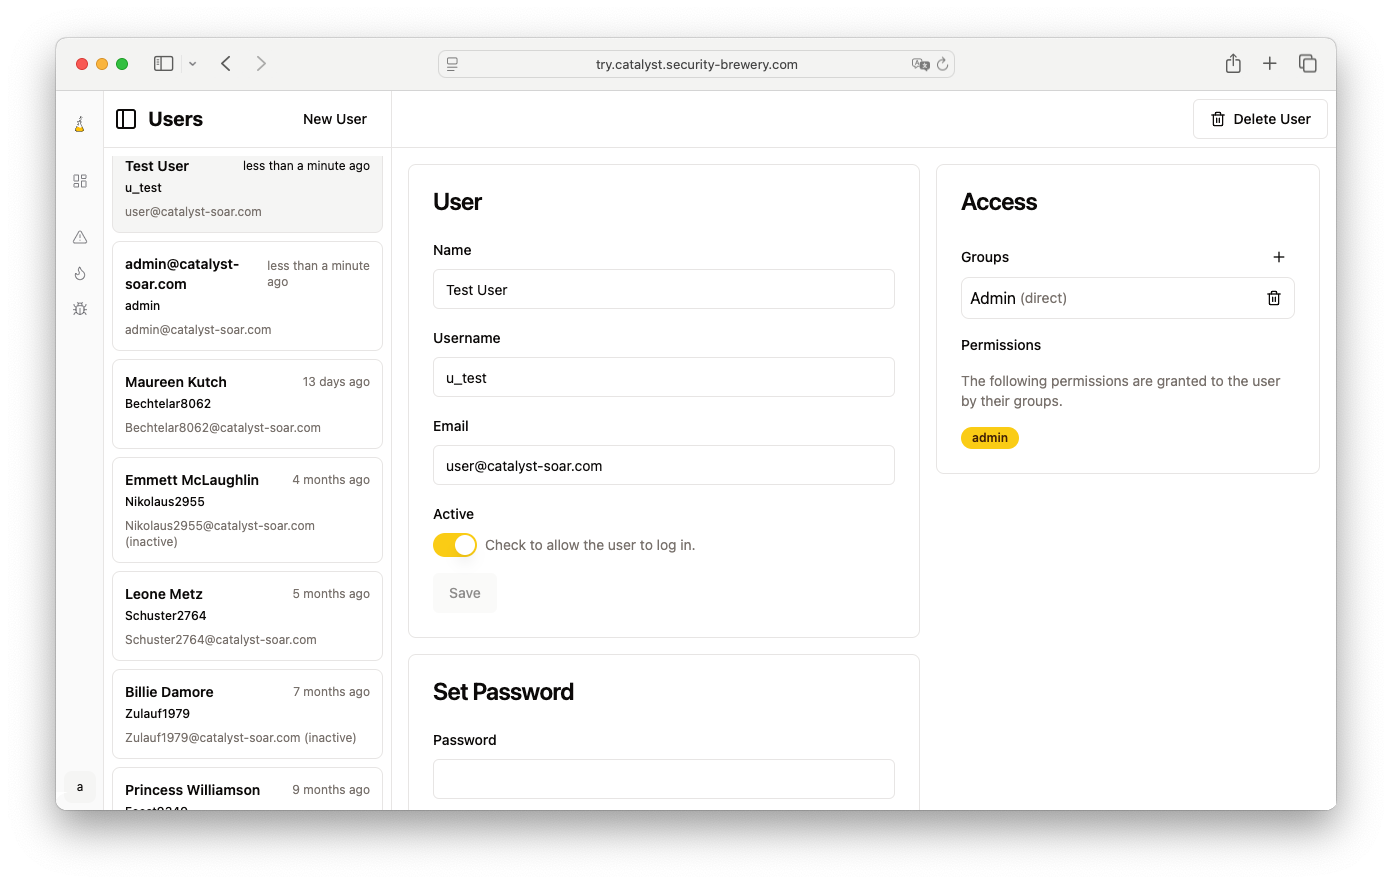Open the account avatar menu labeled a
Viewport: 1392px width, 884px height.
[x=80, y=787]
